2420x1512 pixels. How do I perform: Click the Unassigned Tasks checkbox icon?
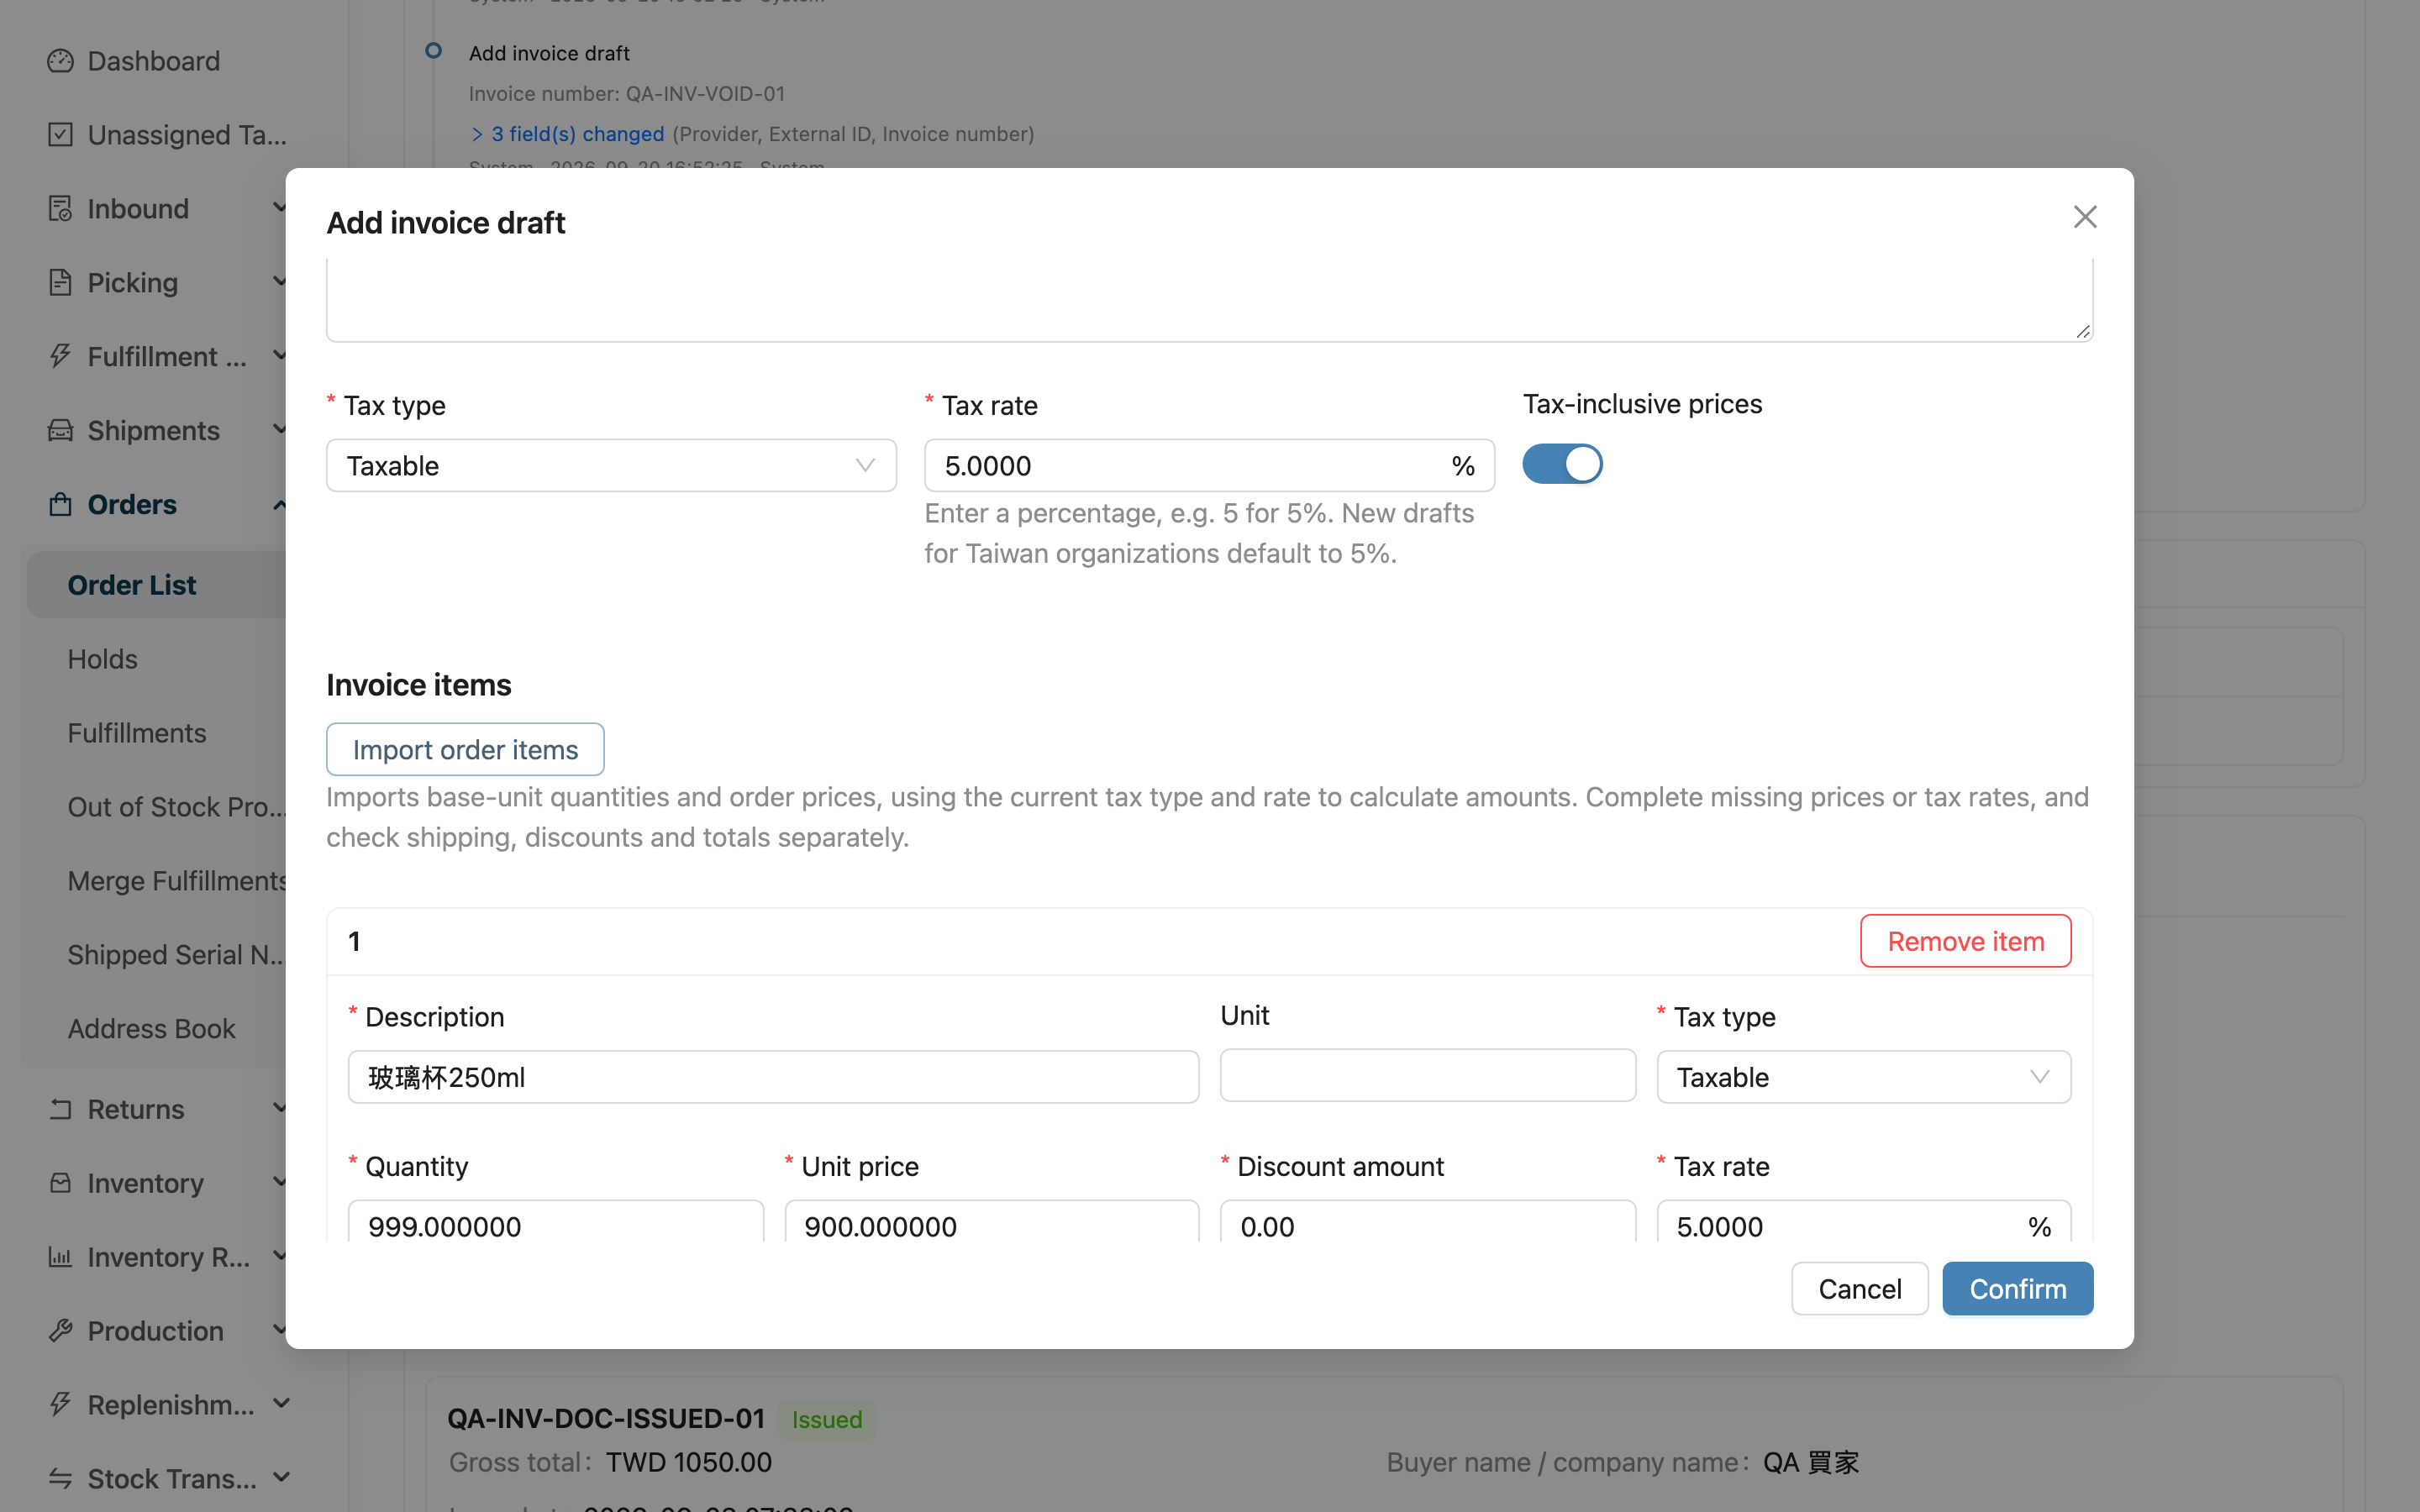point(60,134)
